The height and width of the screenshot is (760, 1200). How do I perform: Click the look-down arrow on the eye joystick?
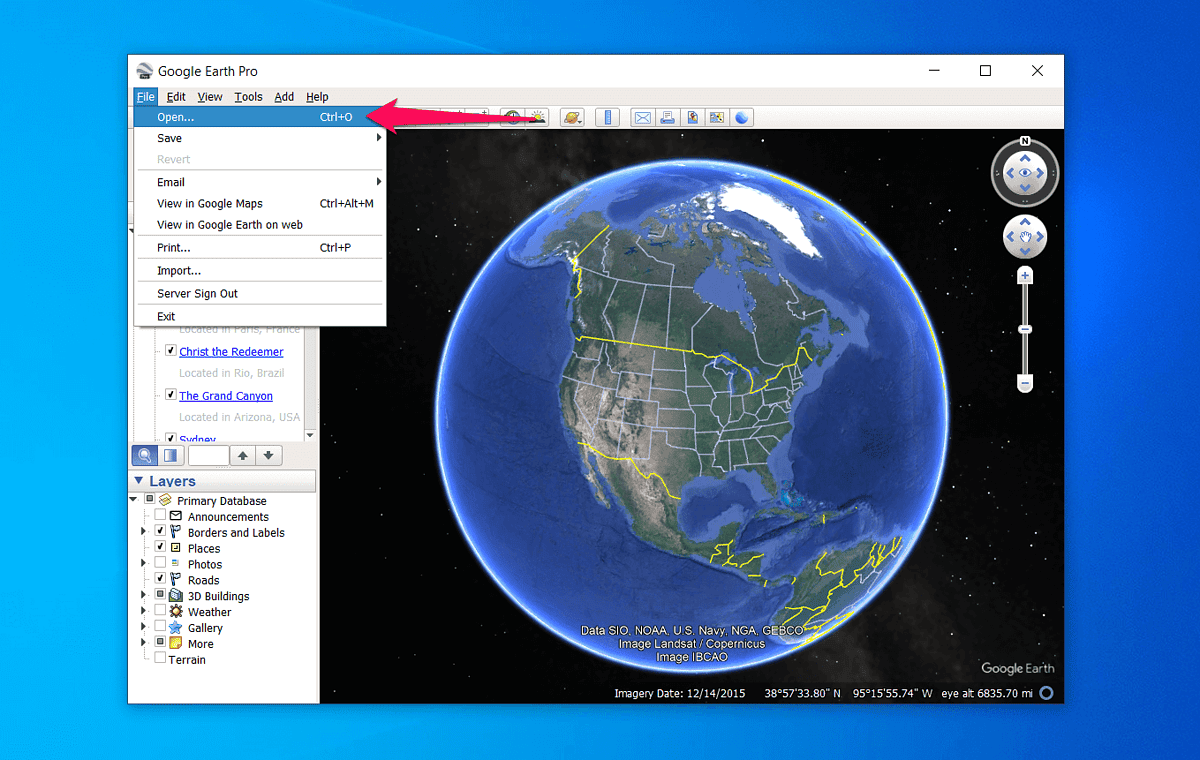coord(1025,188)
